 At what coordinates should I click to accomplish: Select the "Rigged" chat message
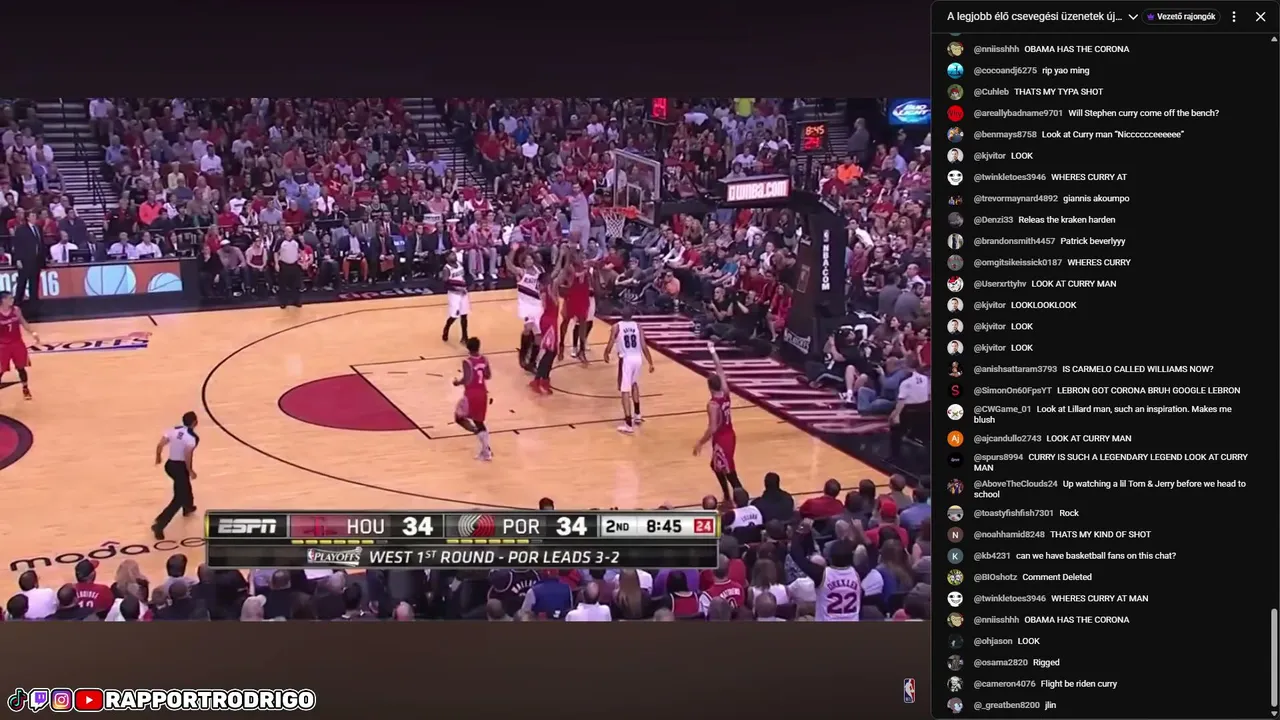point(1046,663)
